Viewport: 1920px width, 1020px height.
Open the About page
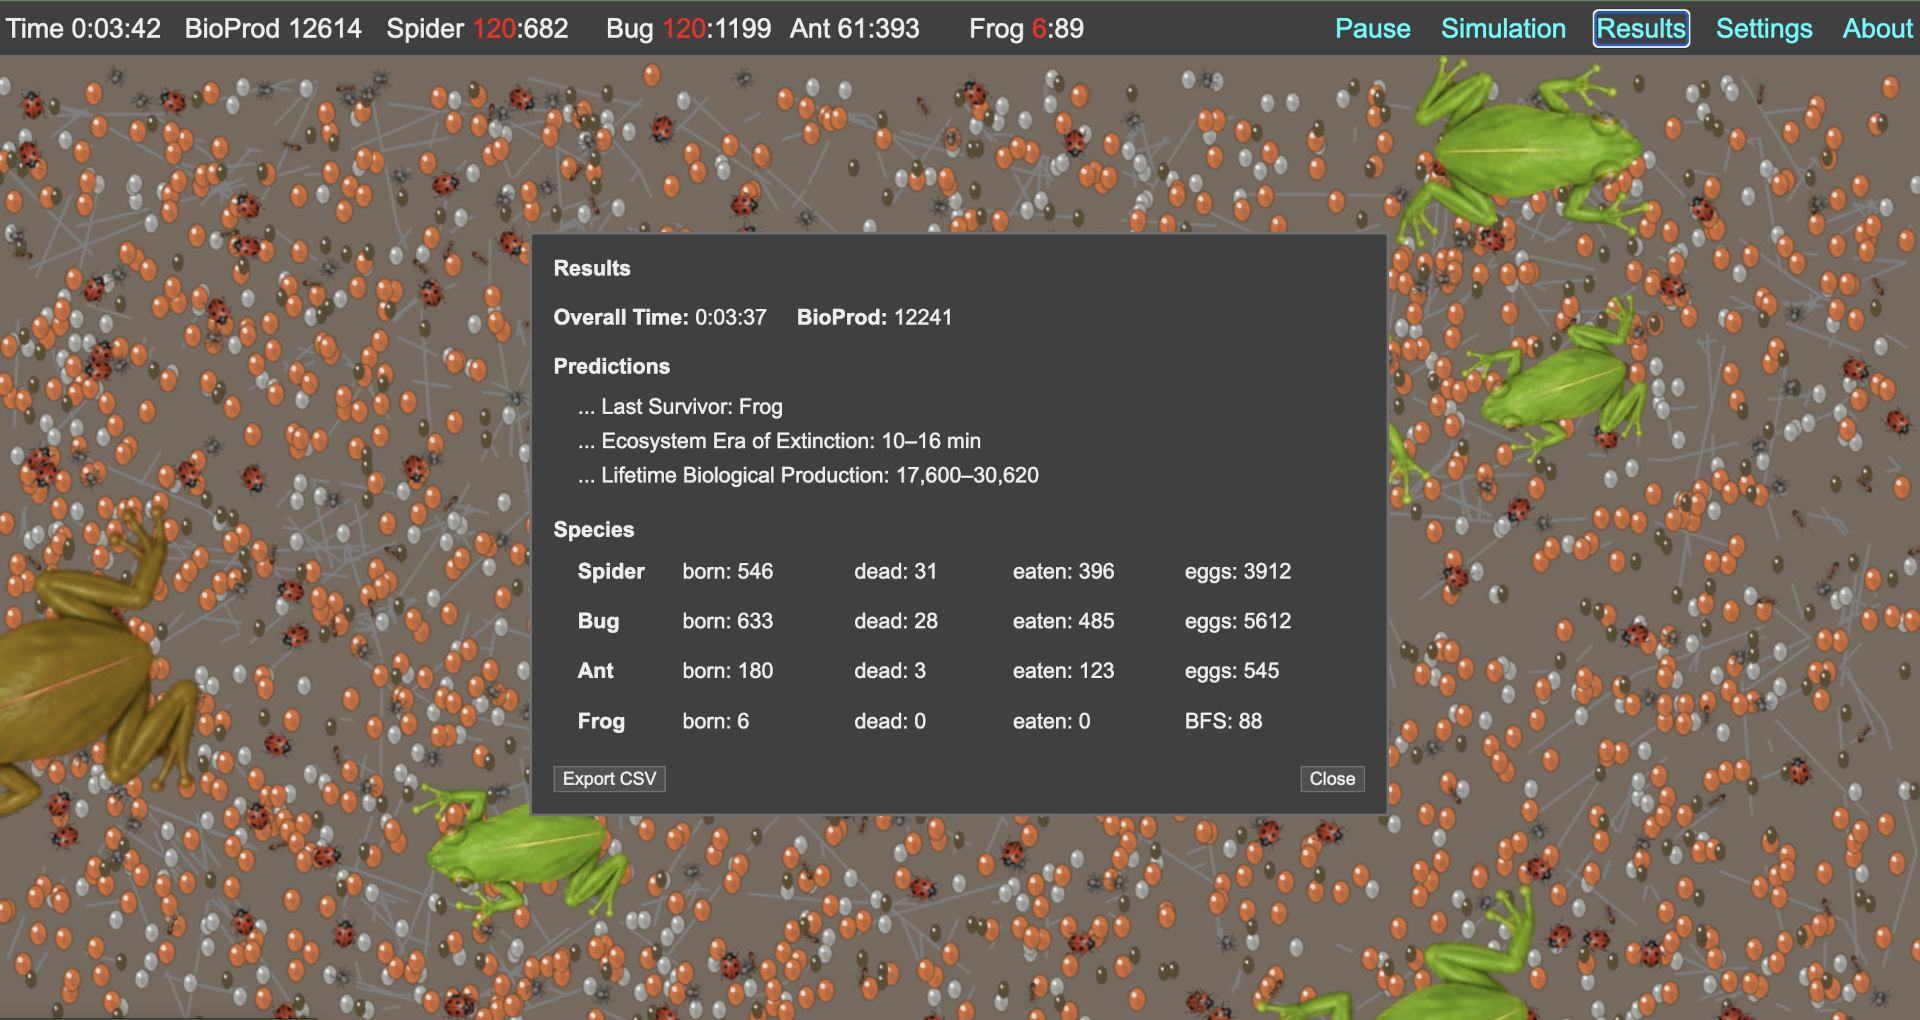1877,29
